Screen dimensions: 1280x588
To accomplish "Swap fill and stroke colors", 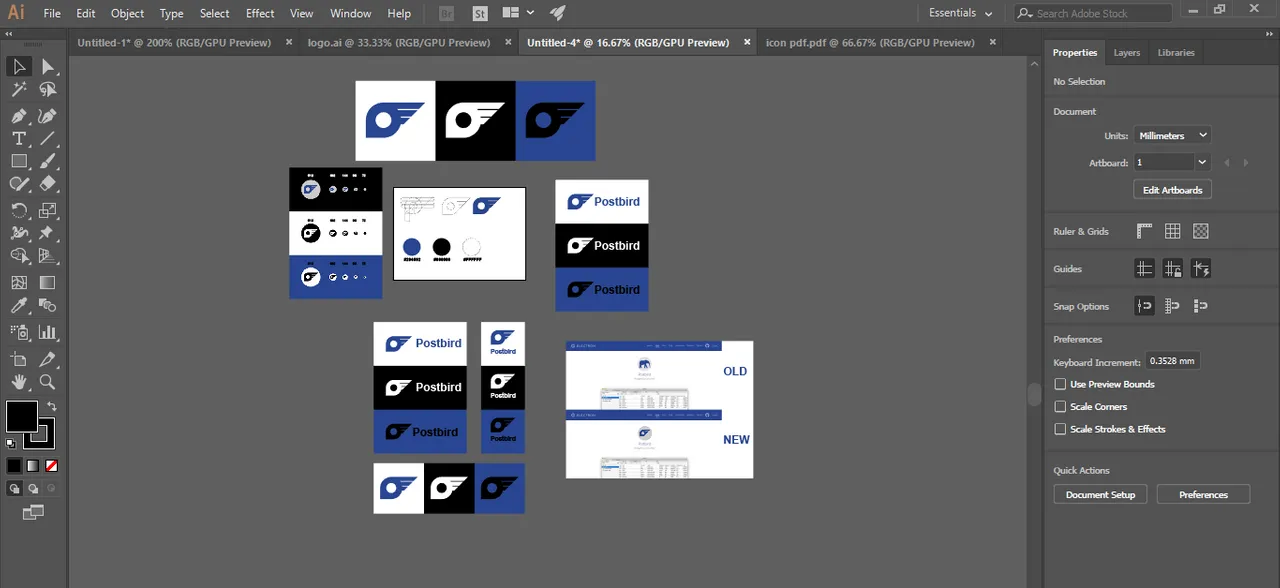I will click(x=52, y=407).
